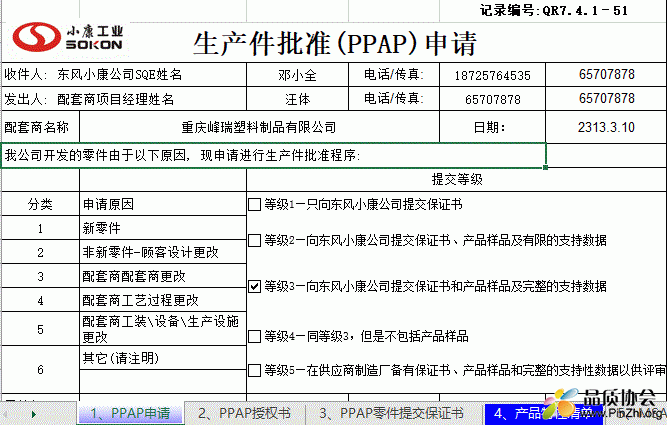
Task: Select the 配套商工装\设备\生产设施更改 cell
Action: pos(163,329)
